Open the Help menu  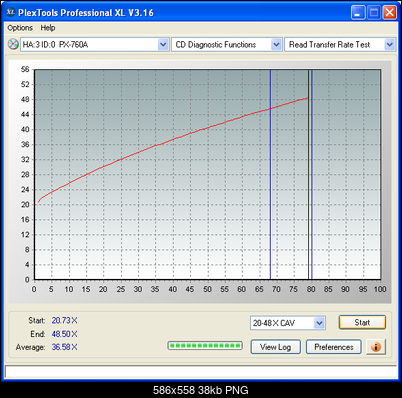click(x=48, y=28)
